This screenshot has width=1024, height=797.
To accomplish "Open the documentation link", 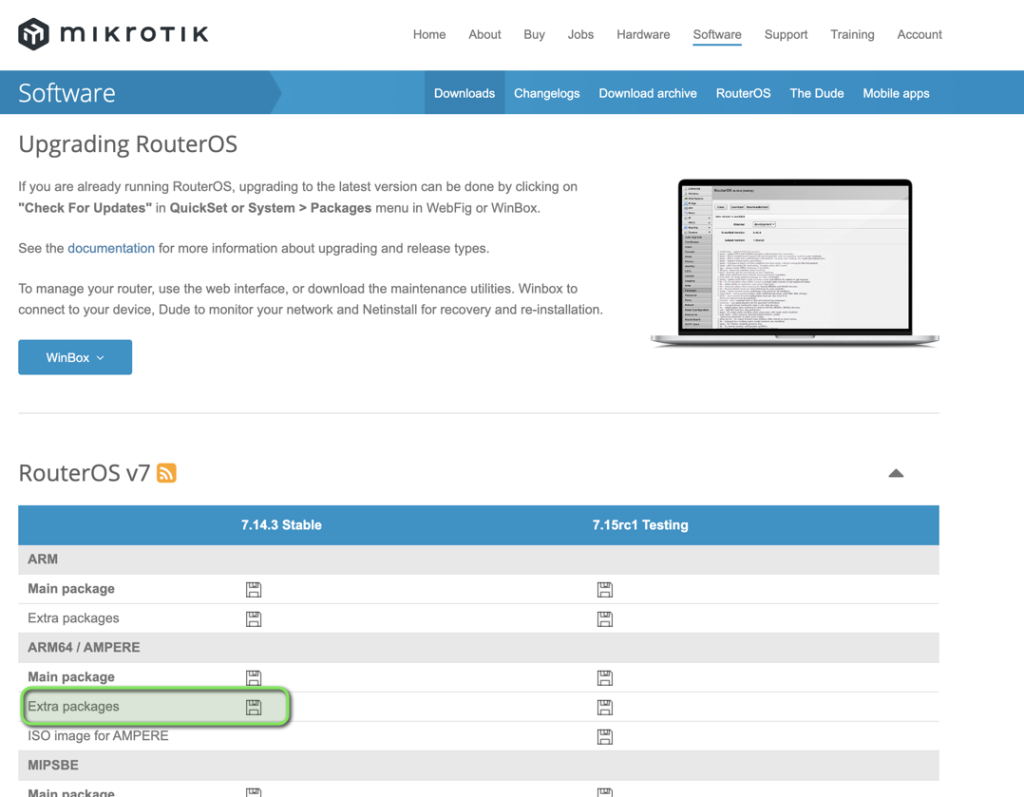I will [111, 248].
